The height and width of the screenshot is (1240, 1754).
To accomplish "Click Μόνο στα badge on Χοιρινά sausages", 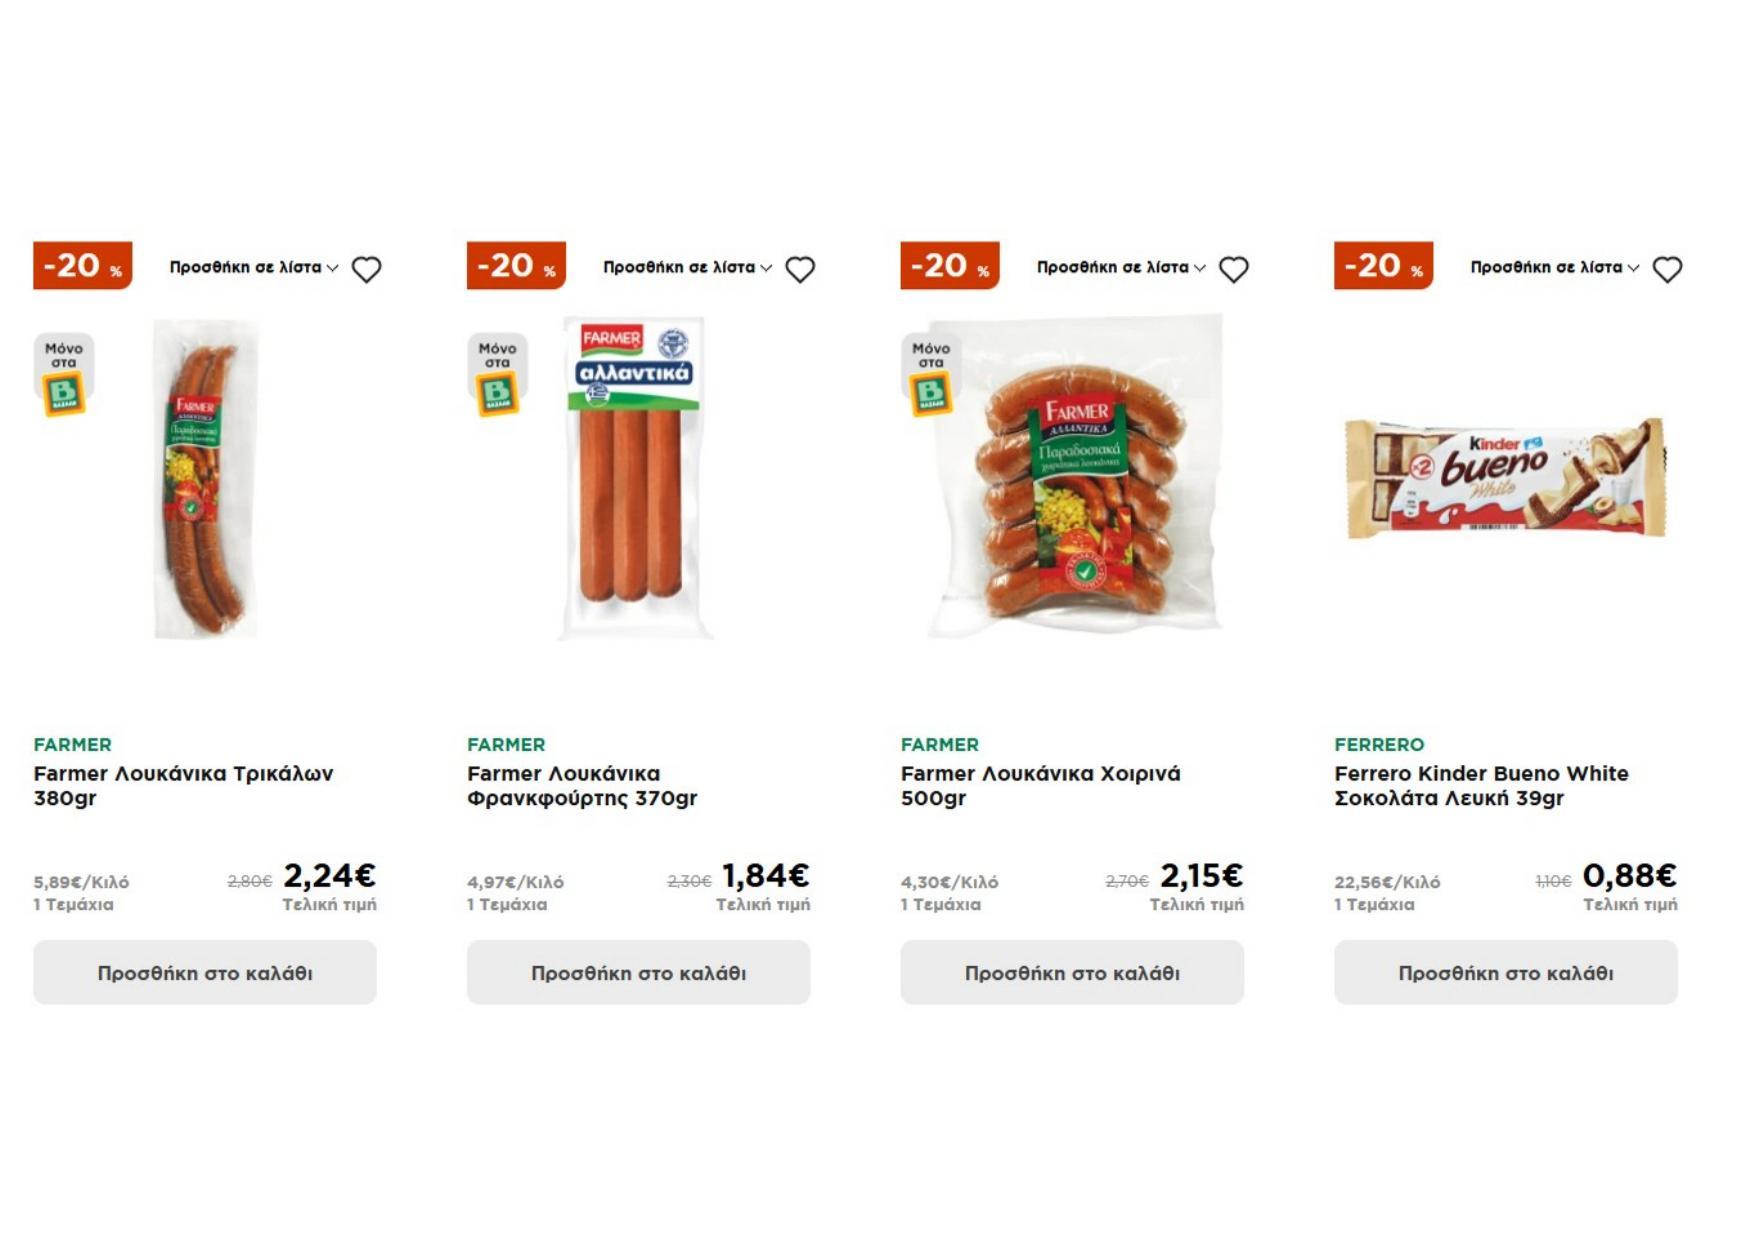I will (x=930, y=375).
